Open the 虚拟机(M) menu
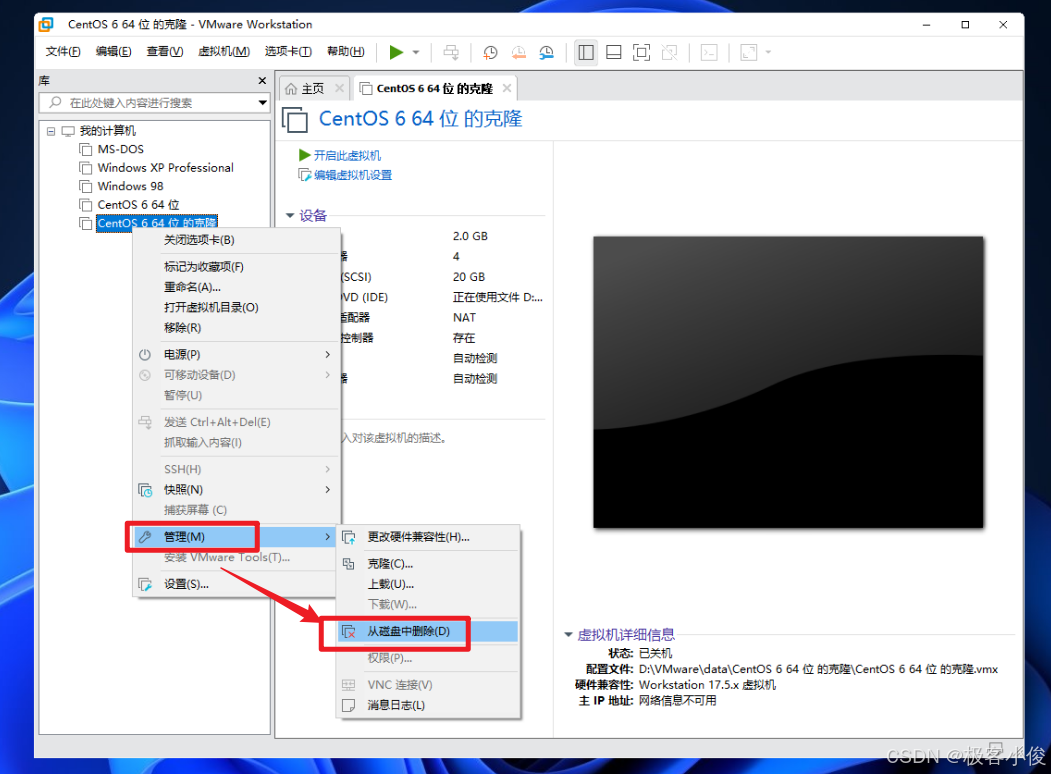Image resolution: width=1051 pixels, height=774 pixels. point(224,52)
